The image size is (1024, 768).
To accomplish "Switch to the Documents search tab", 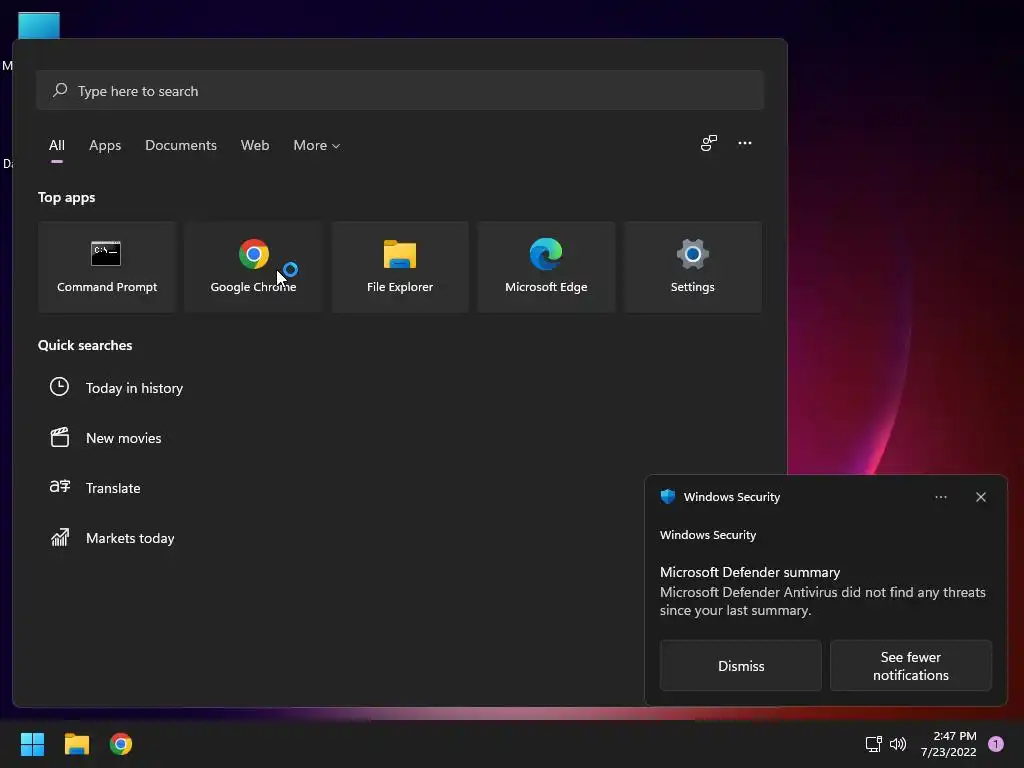I will tap(181, 145).
